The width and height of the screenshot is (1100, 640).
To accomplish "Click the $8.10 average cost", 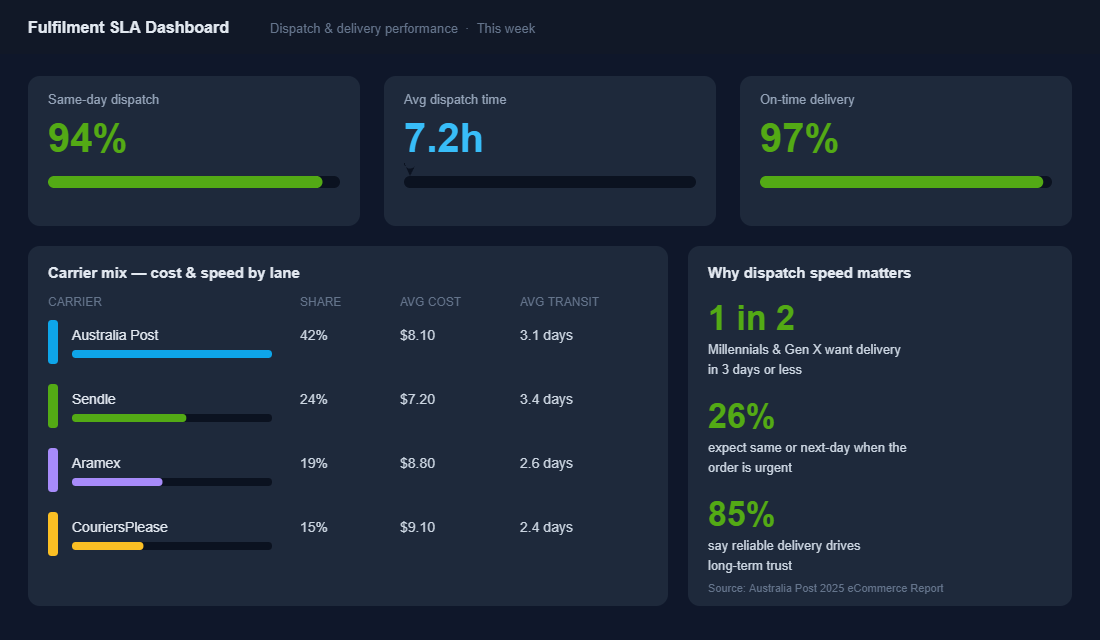I will click(x=417, y=335).
